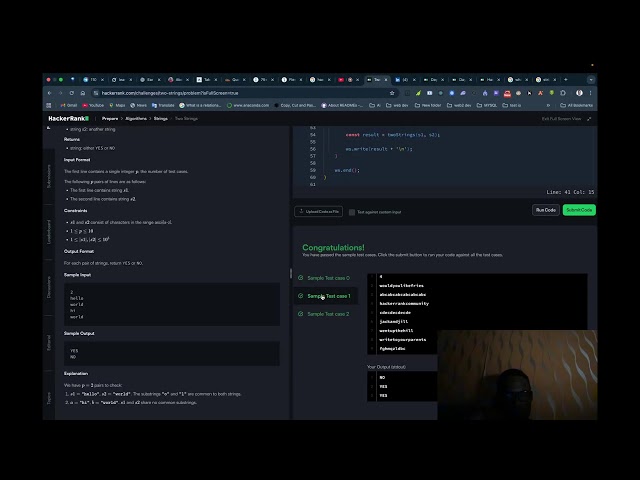Switch to the Leaderboard side tab
The image size is (640, 480).
point(49,231)
